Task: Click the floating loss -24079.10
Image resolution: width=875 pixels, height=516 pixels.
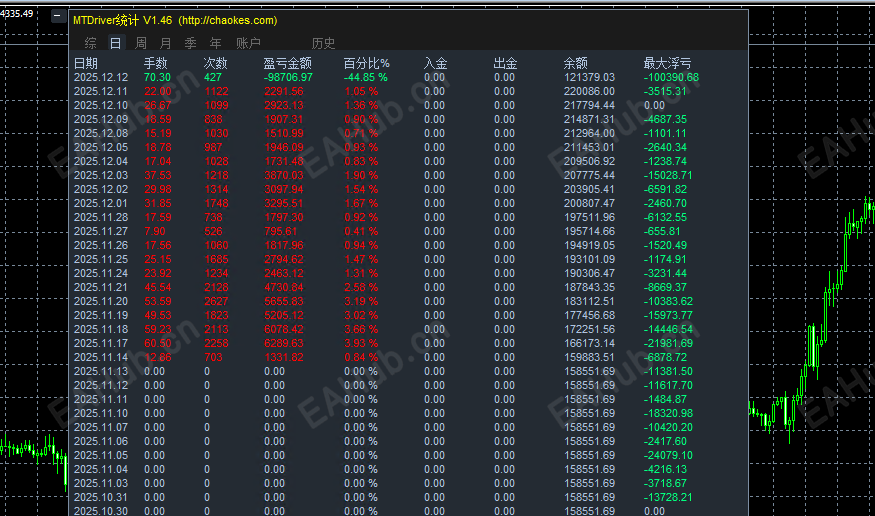Action: (x=668, y=455)
